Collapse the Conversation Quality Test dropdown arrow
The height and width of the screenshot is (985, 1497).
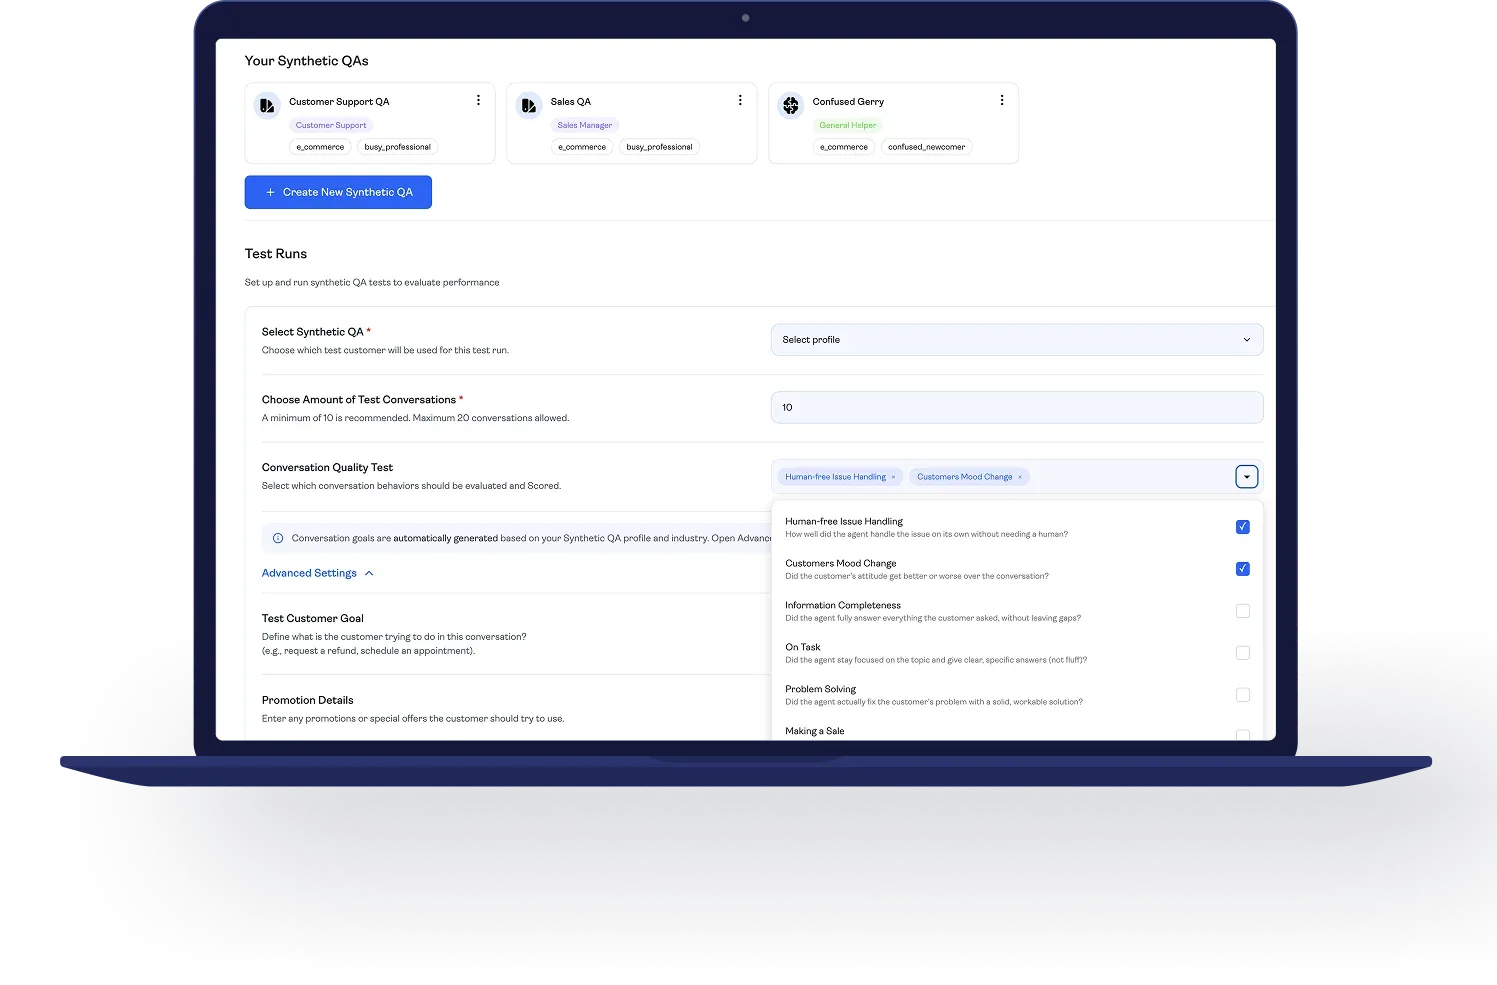click(x=1246, y=477)
